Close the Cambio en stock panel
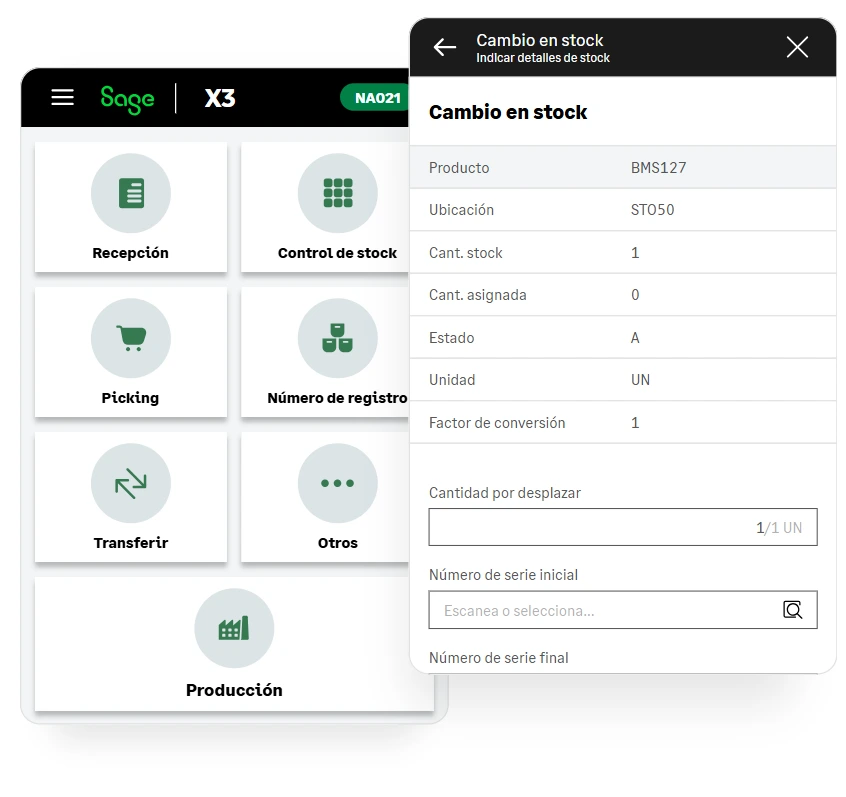846x797 pixels. (x=797, y=47)
